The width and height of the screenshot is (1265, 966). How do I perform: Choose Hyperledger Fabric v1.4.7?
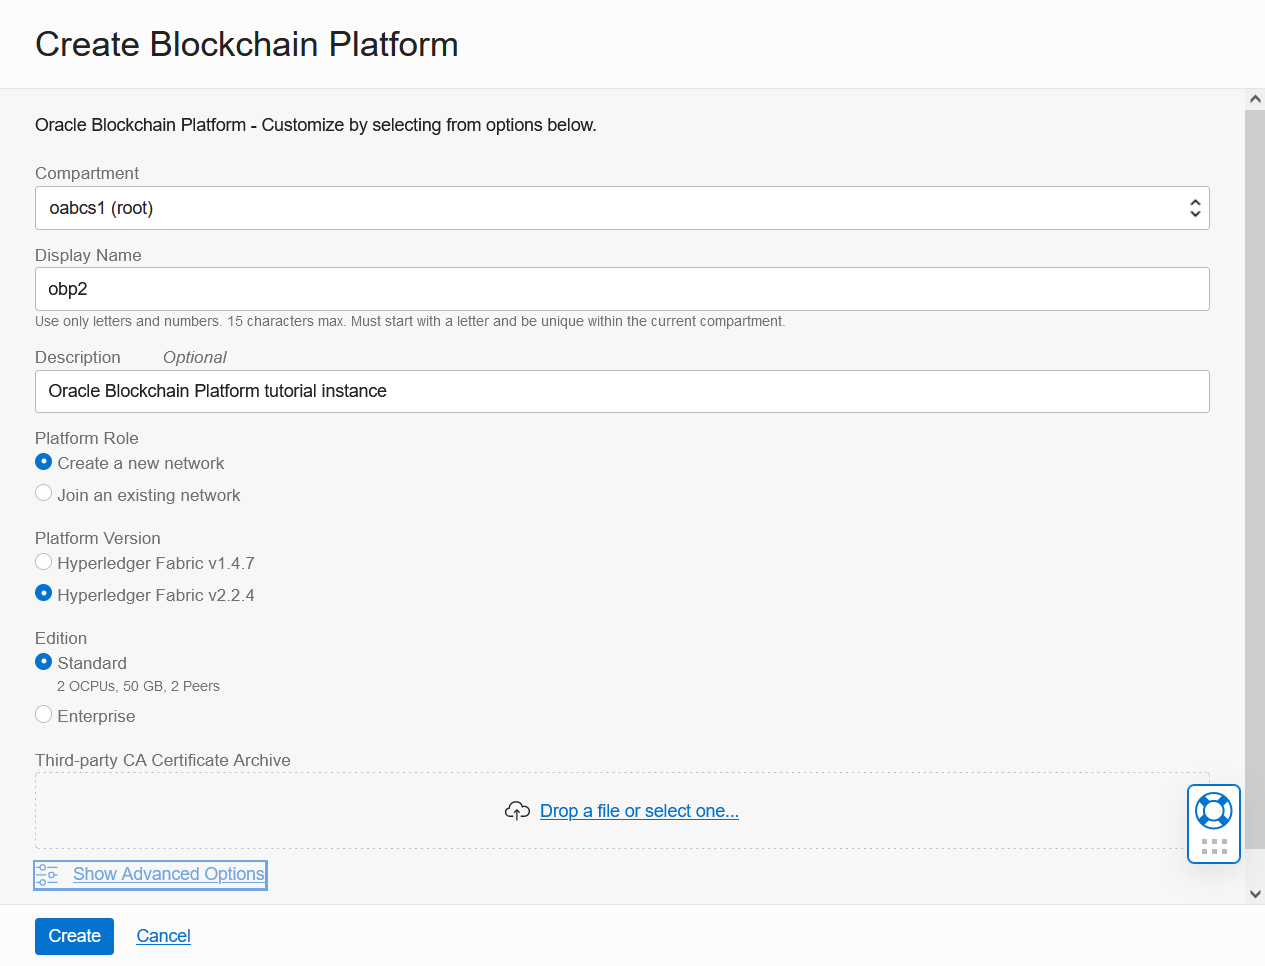(43, 562)
